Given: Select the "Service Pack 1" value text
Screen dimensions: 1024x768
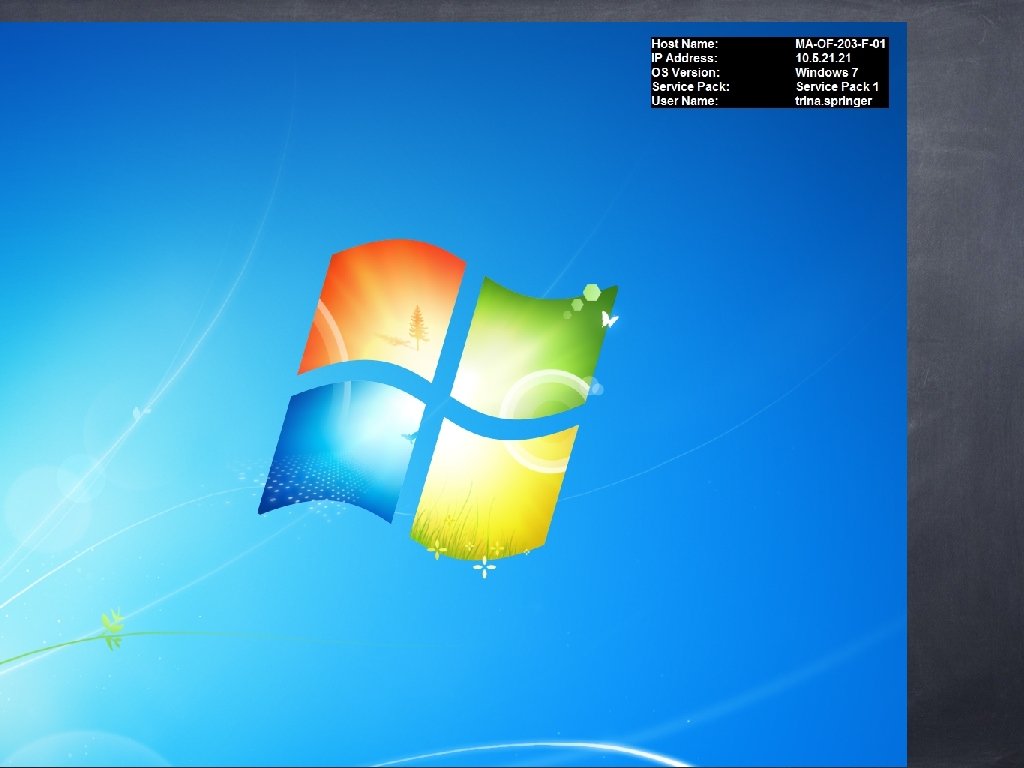Looking at the screenshot, I should (x=837, y=86).
